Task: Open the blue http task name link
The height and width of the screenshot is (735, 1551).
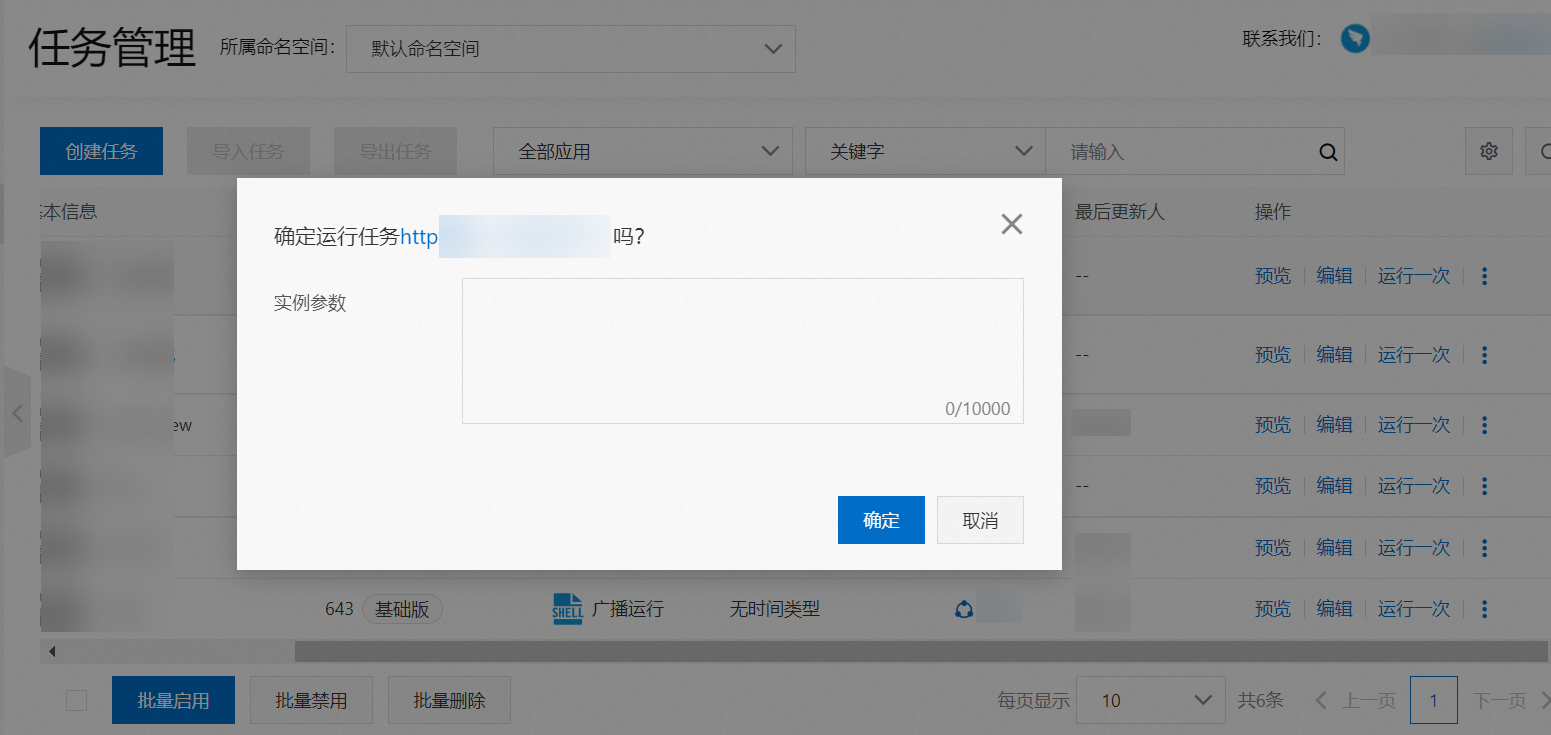Action: [419, 237]
